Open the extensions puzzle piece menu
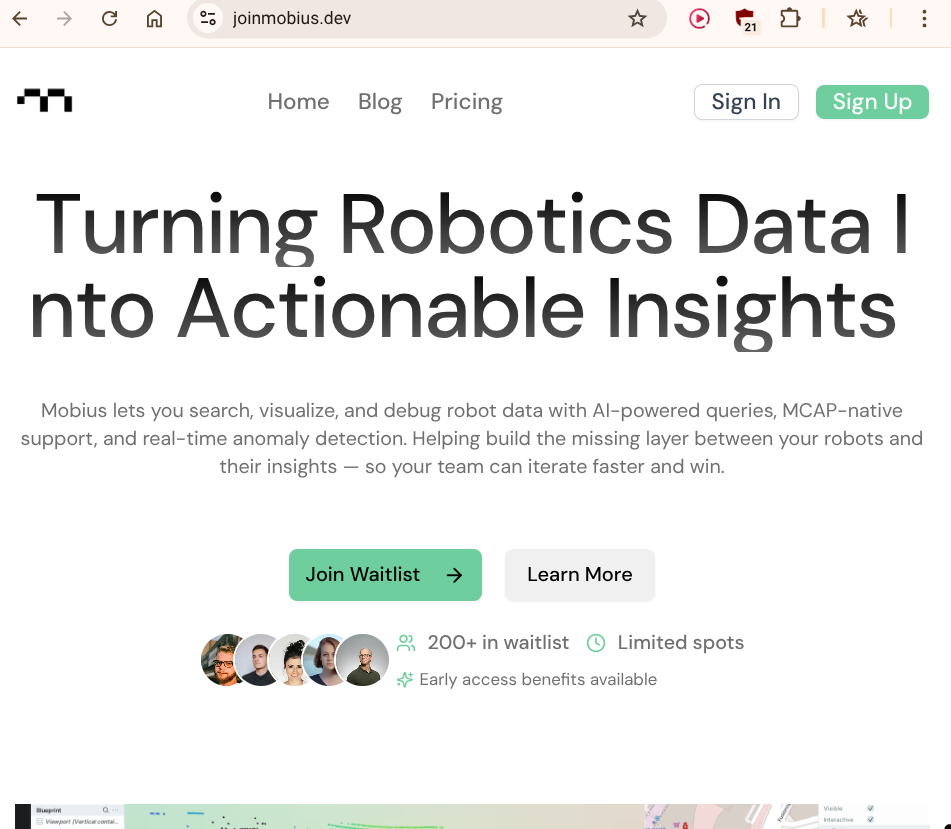Viewport: 951px width, 829px height. point(790,18)
